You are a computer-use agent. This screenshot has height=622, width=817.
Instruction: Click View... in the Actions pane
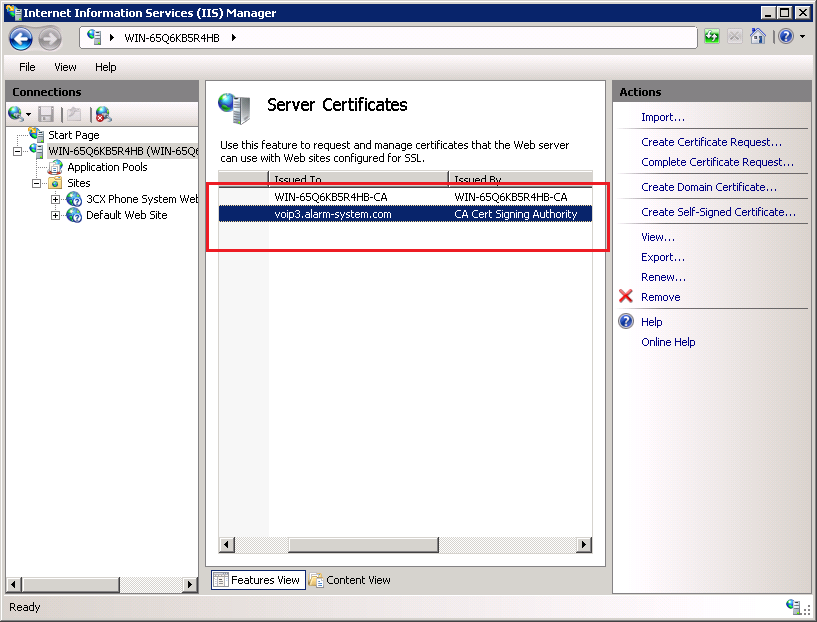658,237
